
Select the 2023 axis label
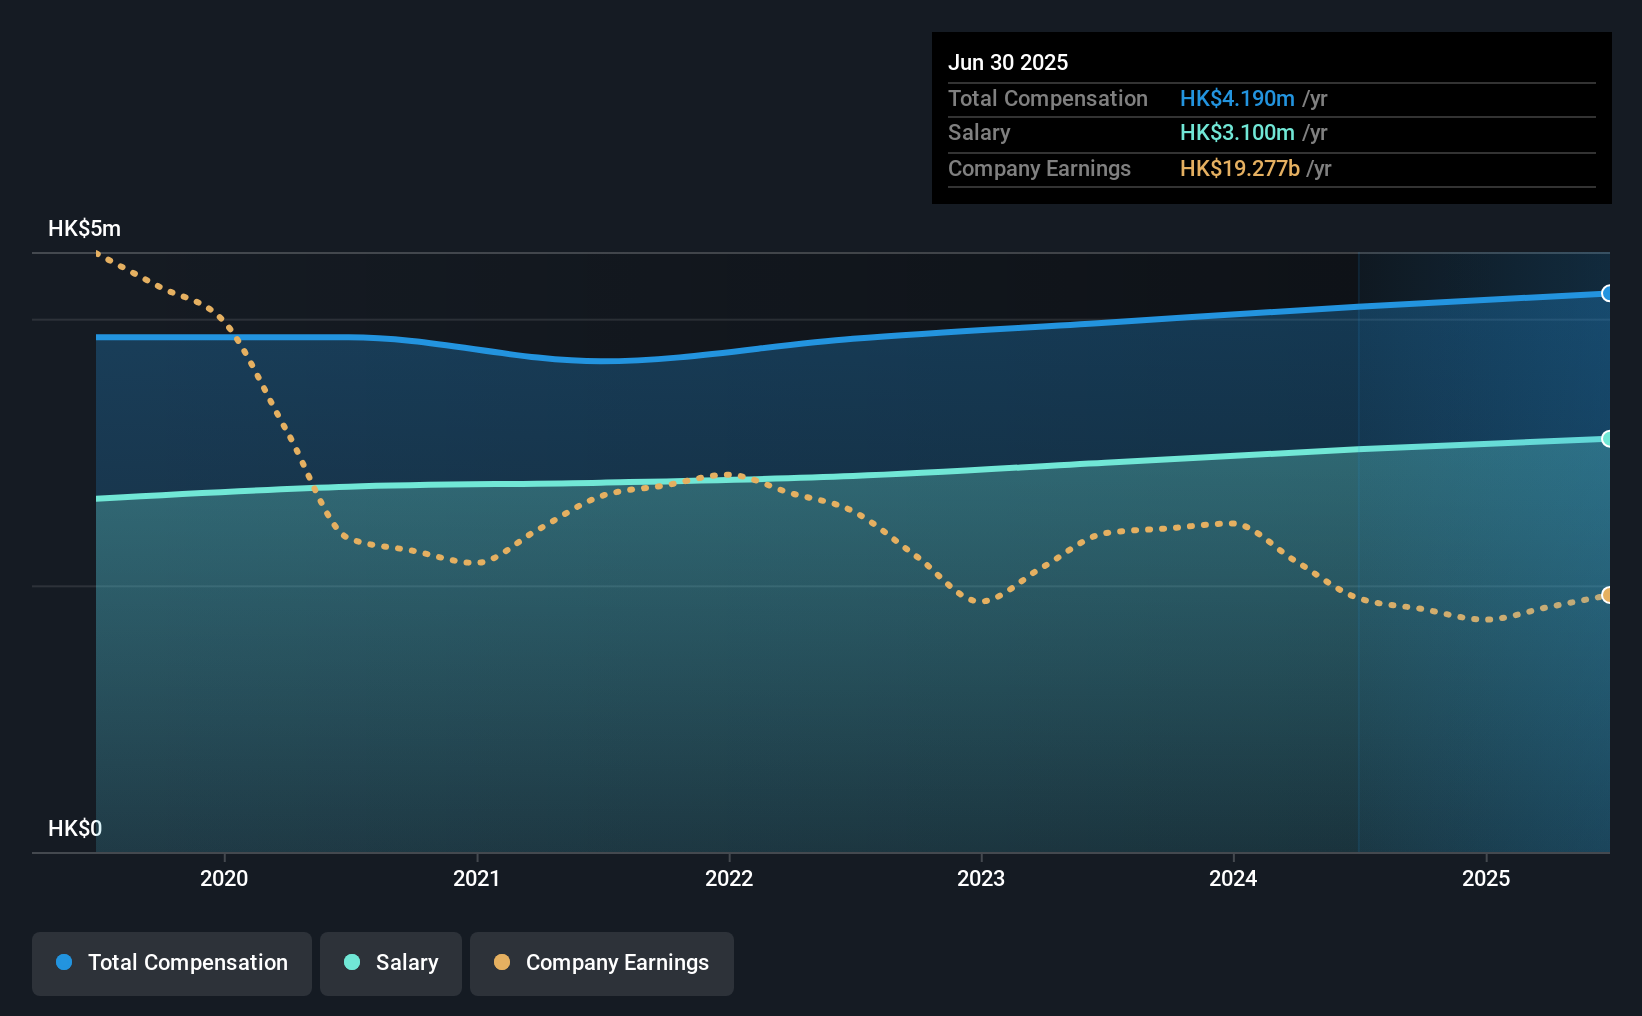(983, 878)
